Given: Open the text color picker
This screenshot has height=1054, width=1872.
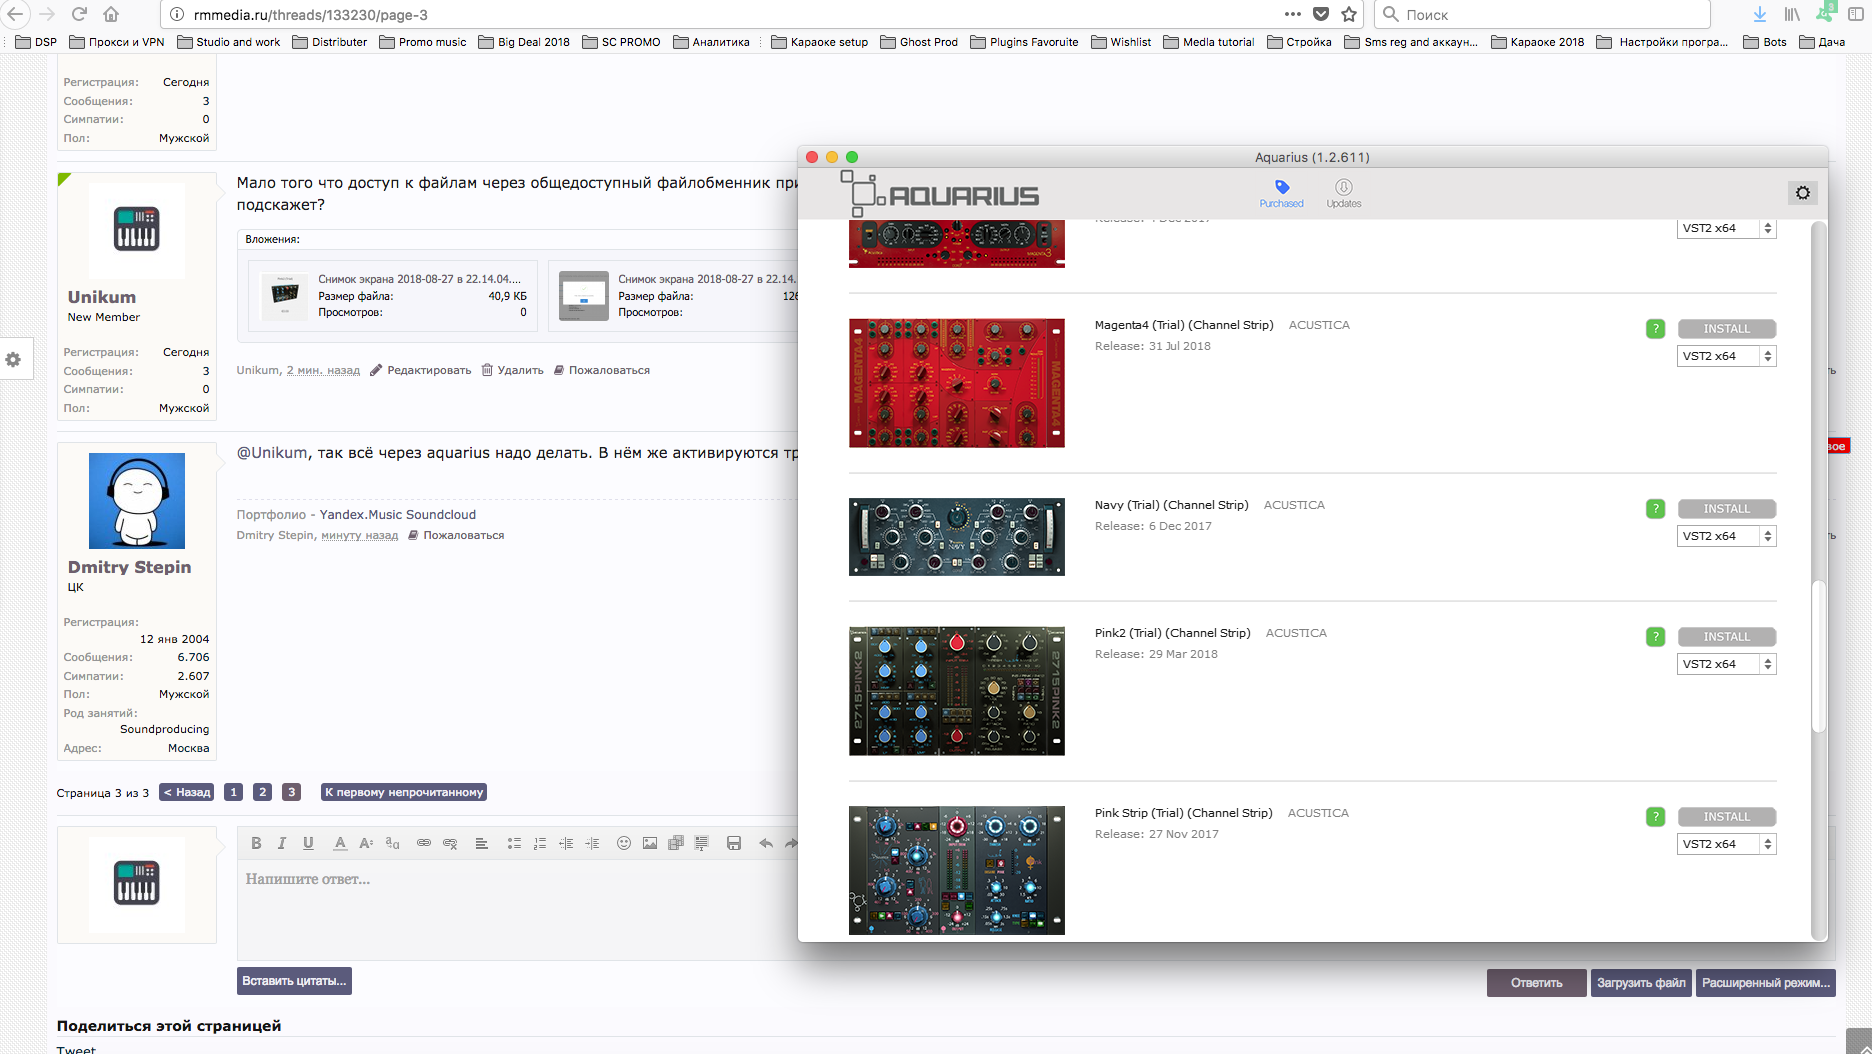Looking at the screenshot, I should (x=340, y=843).
